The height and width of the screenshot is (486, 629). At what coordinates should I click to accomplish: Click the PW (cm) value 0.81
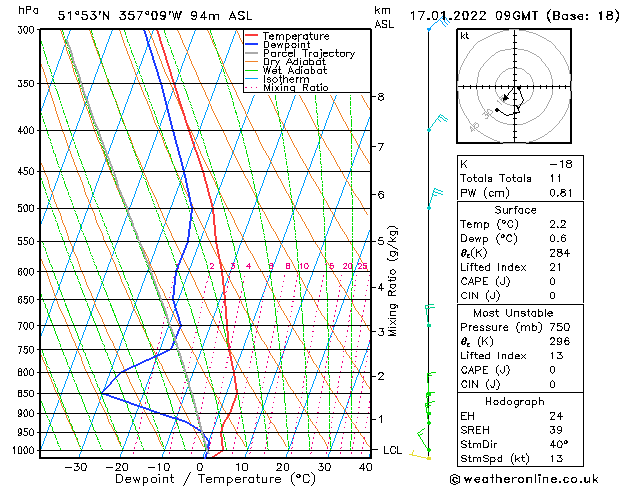coord(560,193)
